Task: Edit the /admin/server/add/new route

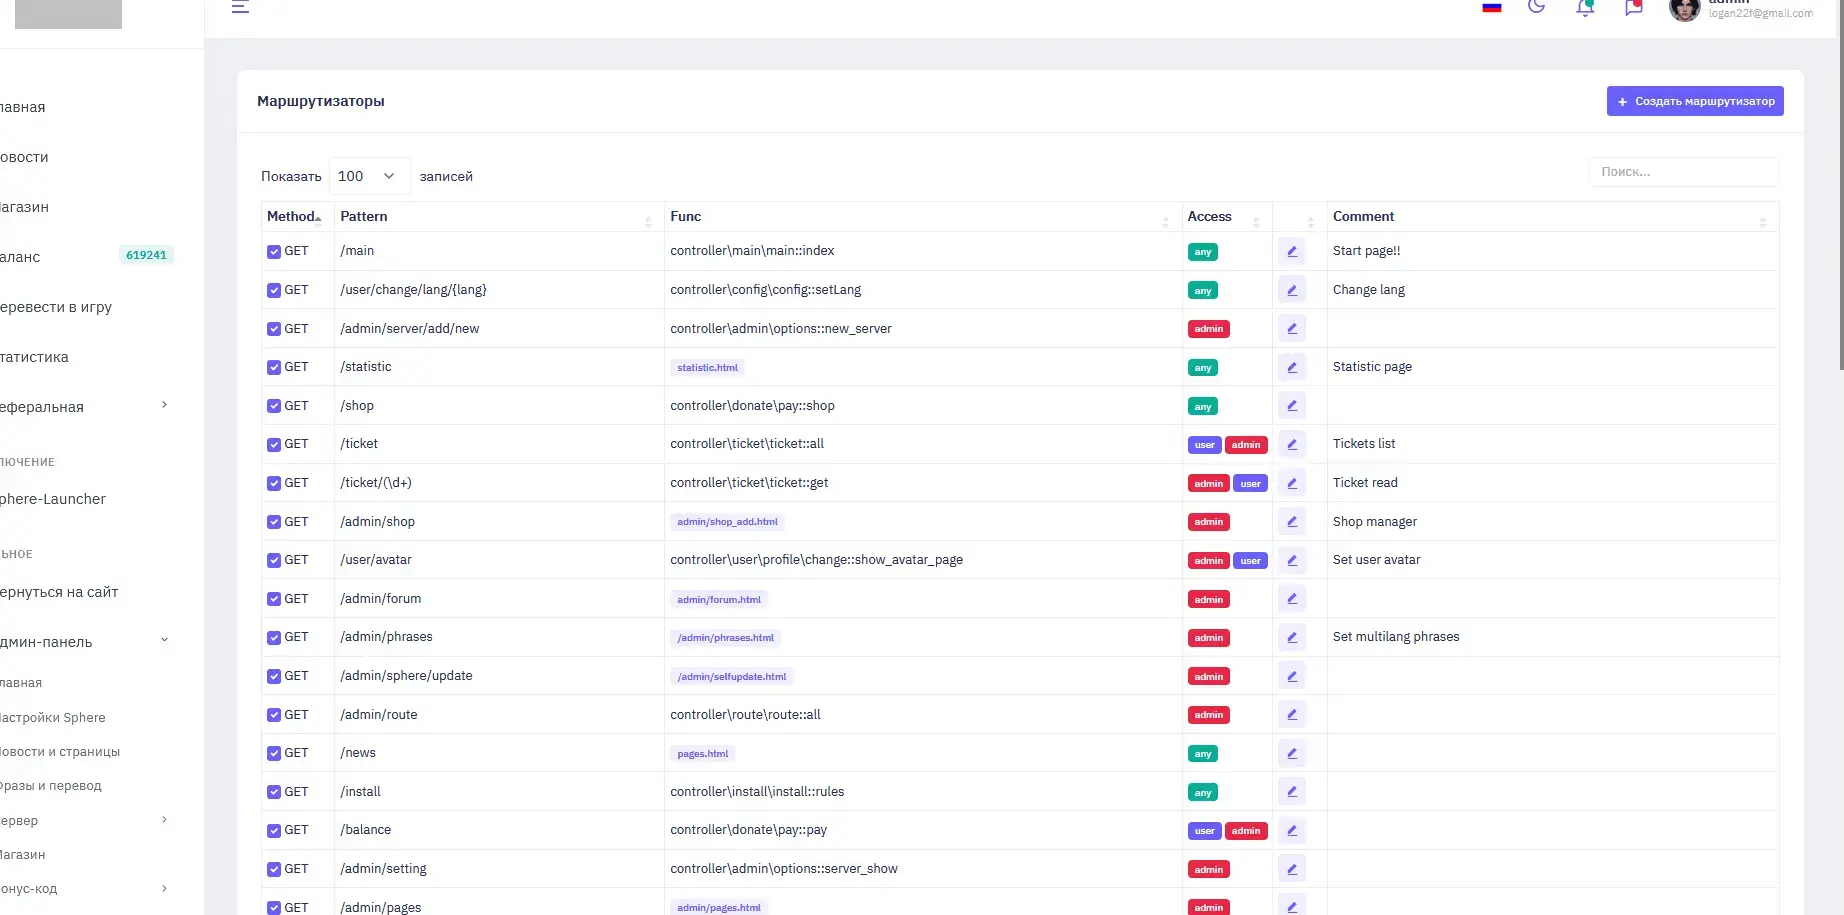Action: pos(1292,328)
